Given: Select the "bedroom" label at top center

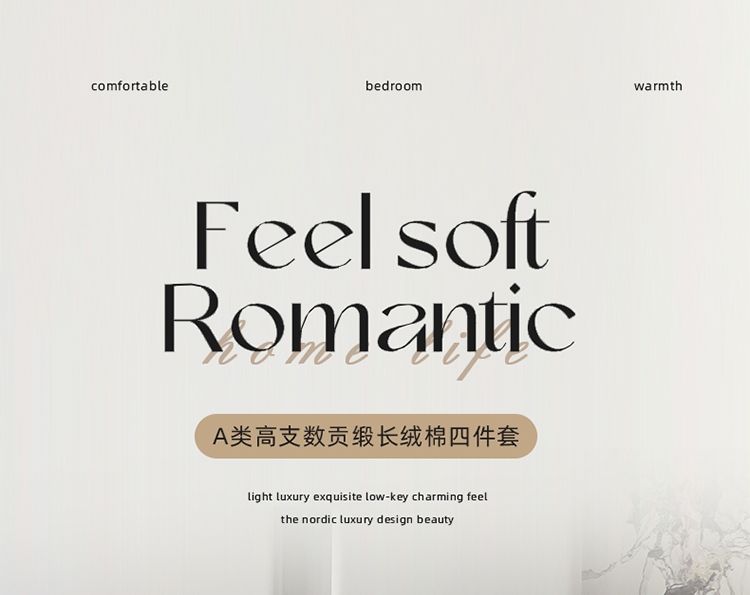Looking at the screenshot, I should (x=394, y=86).
